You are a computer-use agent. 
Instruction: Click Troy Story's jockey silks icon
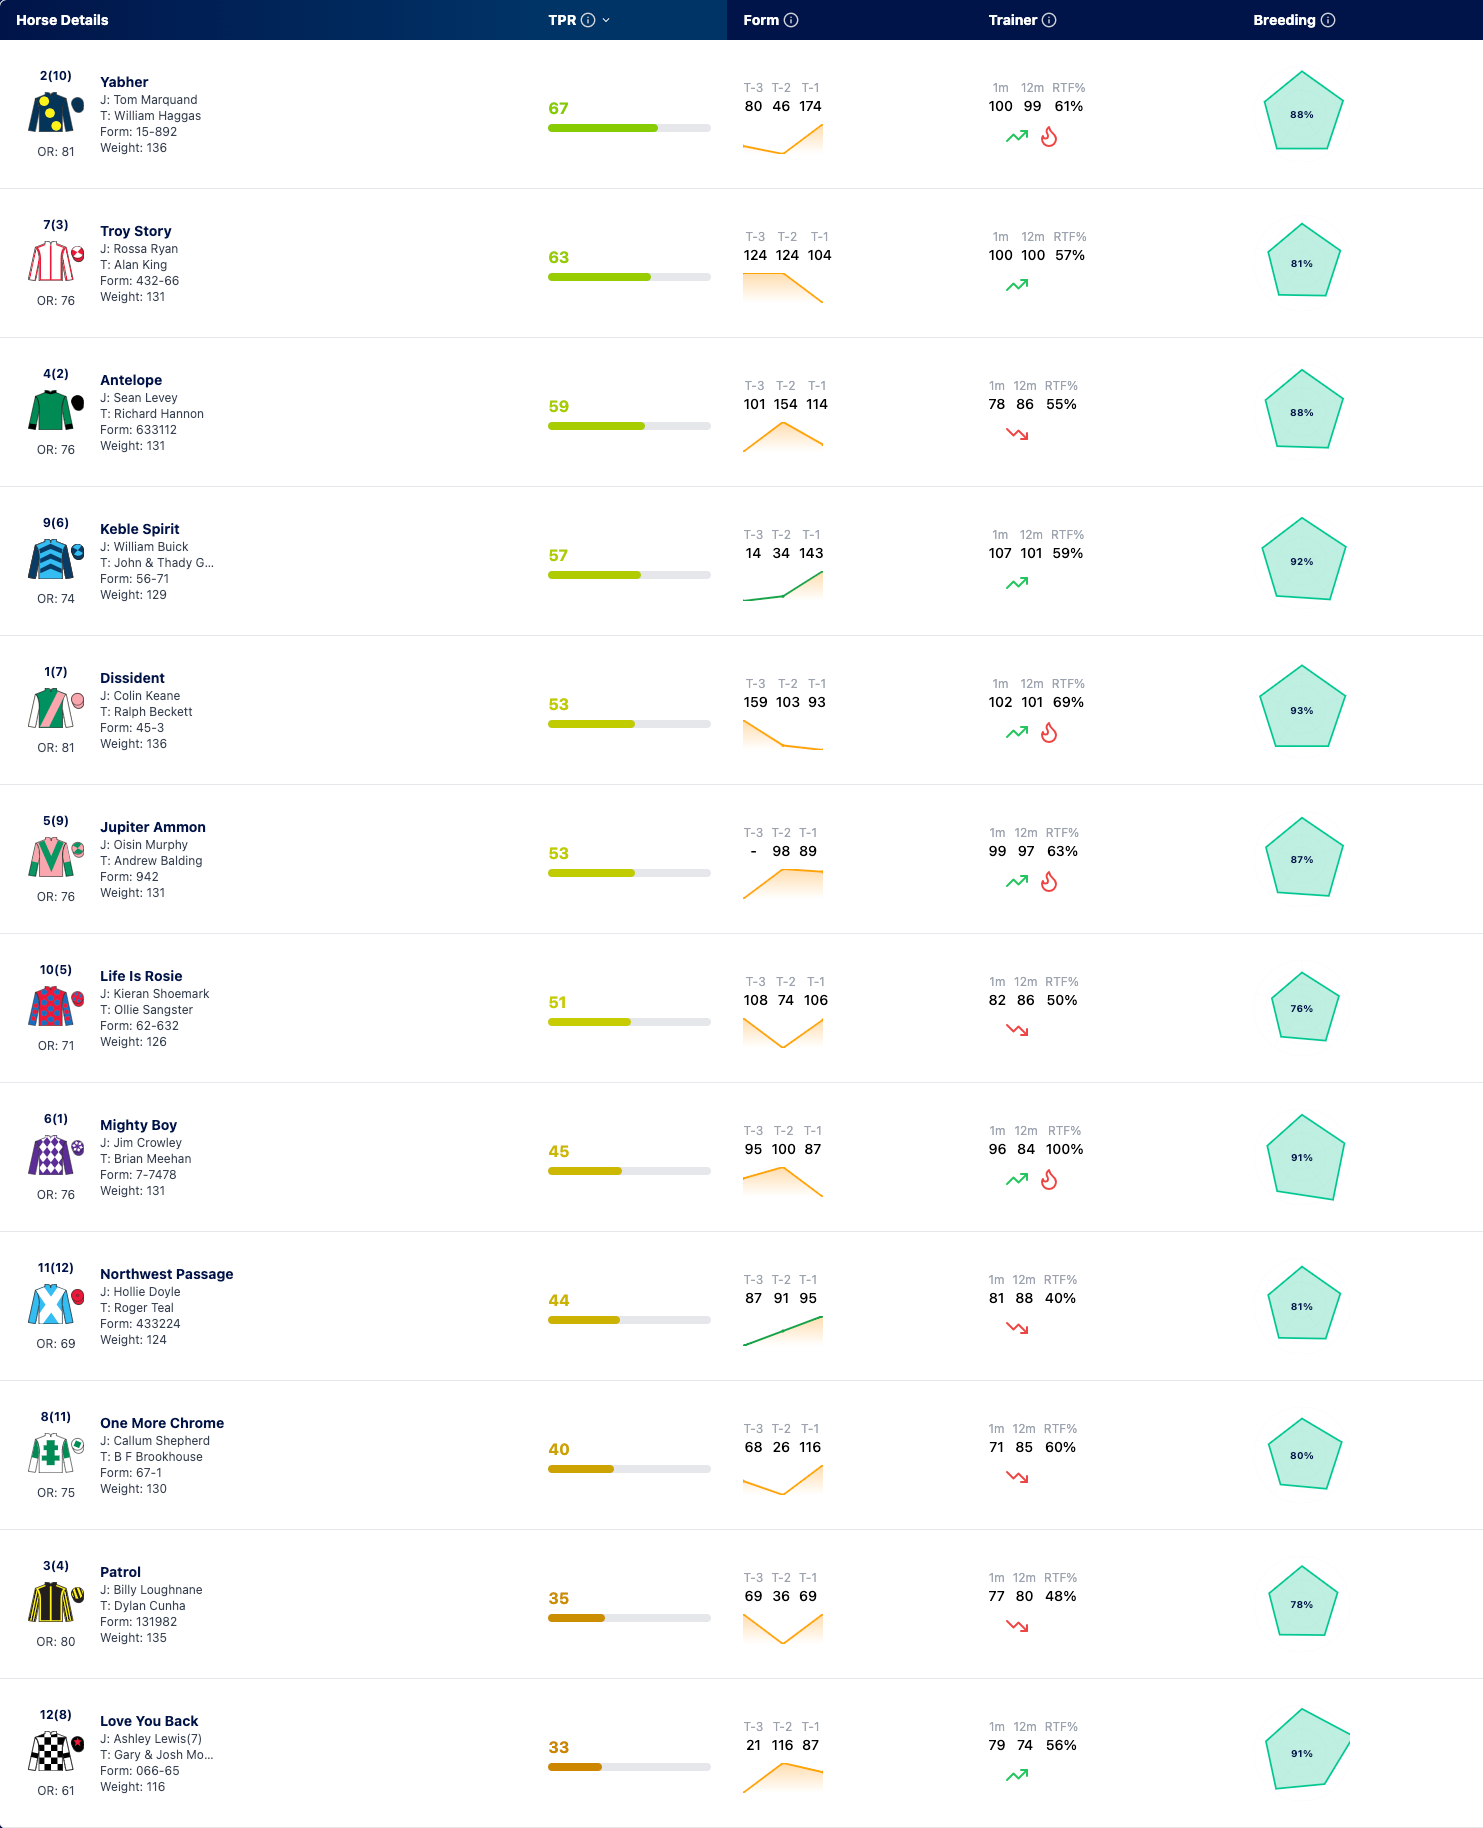tap(51, 262)
